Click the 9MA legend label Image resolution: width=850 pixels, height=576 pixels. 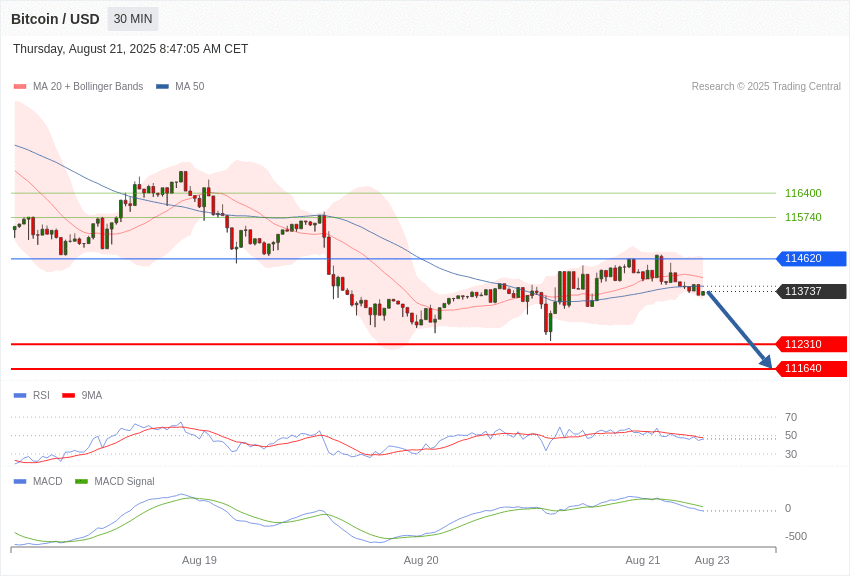tap(92, 396)
